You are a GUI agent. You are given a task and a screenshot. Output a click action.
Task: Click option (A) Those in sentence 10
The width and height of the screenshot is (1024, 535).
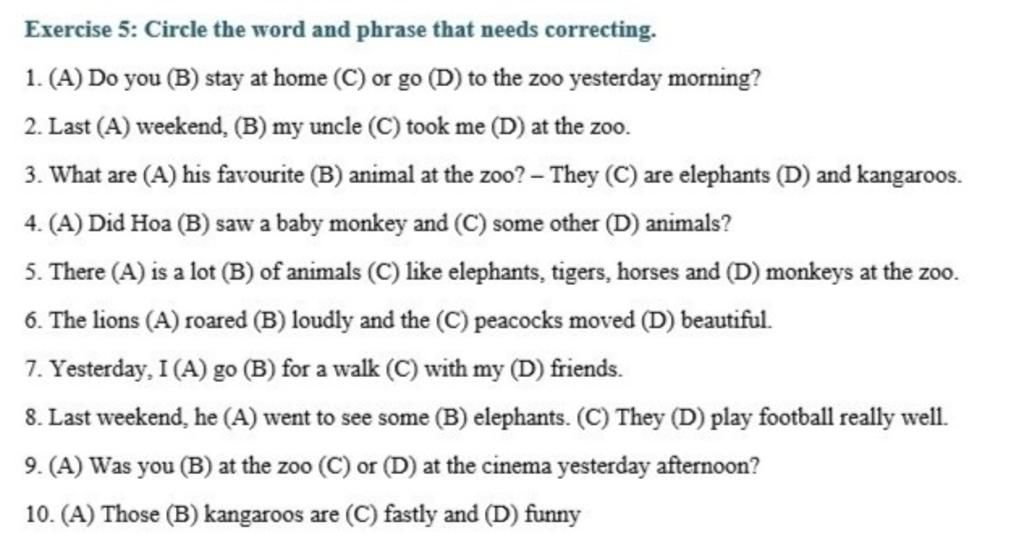pyautogui.click(x=102, y=515)
